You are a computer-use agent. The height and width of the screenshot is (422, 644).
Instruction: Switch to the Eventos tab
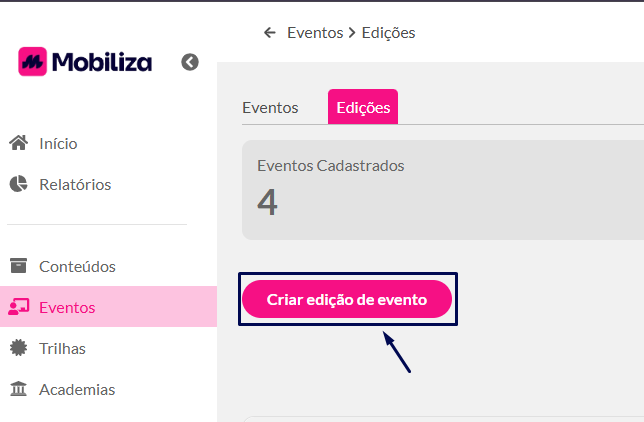(x=270, y=108)
